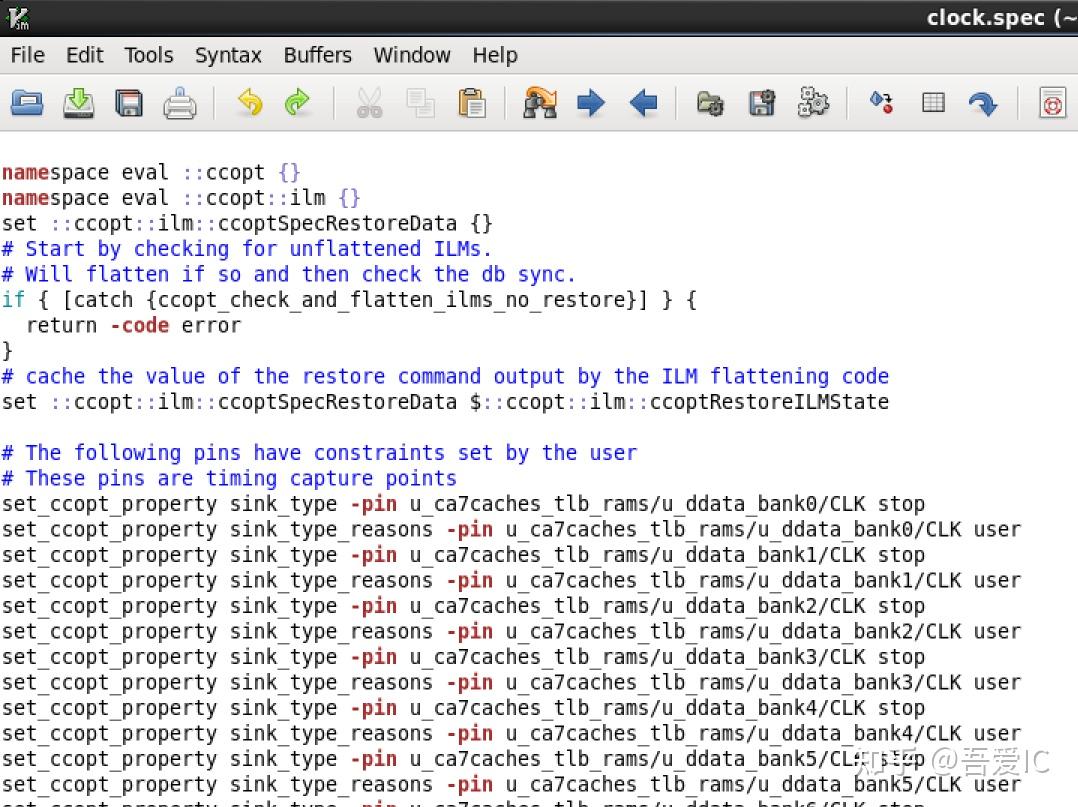Print the file using the printer icon
The image size is (1078, 807).
click(x=180, y=103)
